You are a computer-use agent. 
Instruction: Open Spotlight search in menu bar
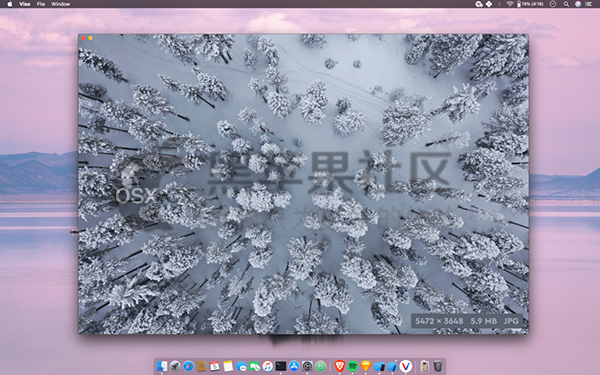pyautogui.click(x=566, y=4)
